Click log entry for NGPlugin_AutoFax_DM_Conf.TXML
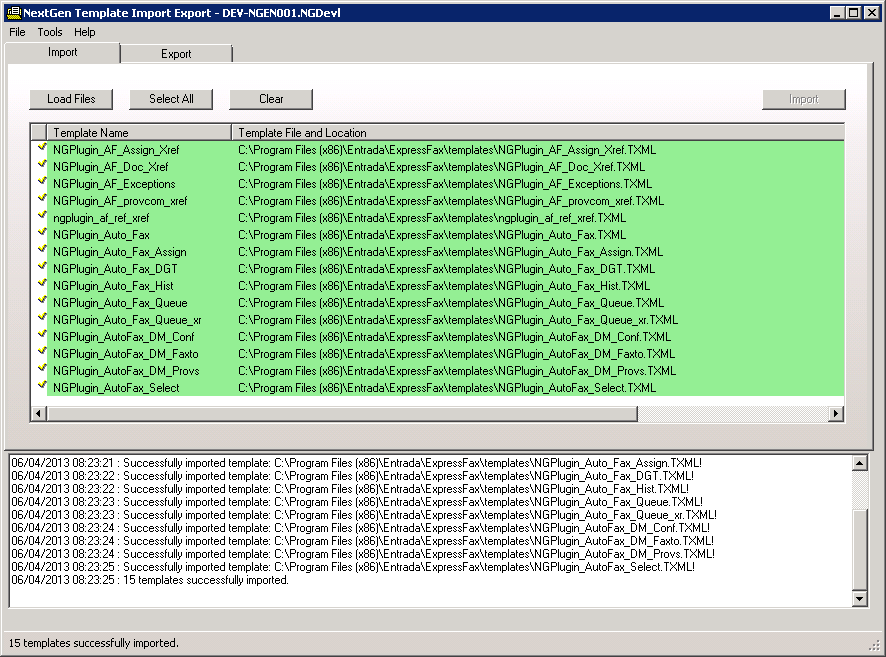 [x=361, y=528]
